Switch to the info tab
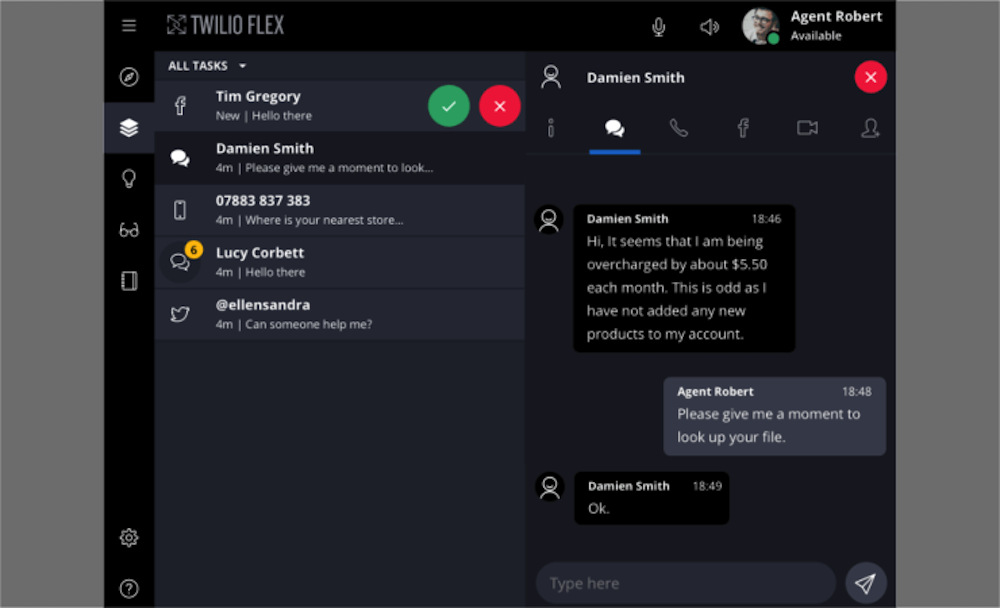Viewport: 1000px width, 608px height. click(551, 128)
